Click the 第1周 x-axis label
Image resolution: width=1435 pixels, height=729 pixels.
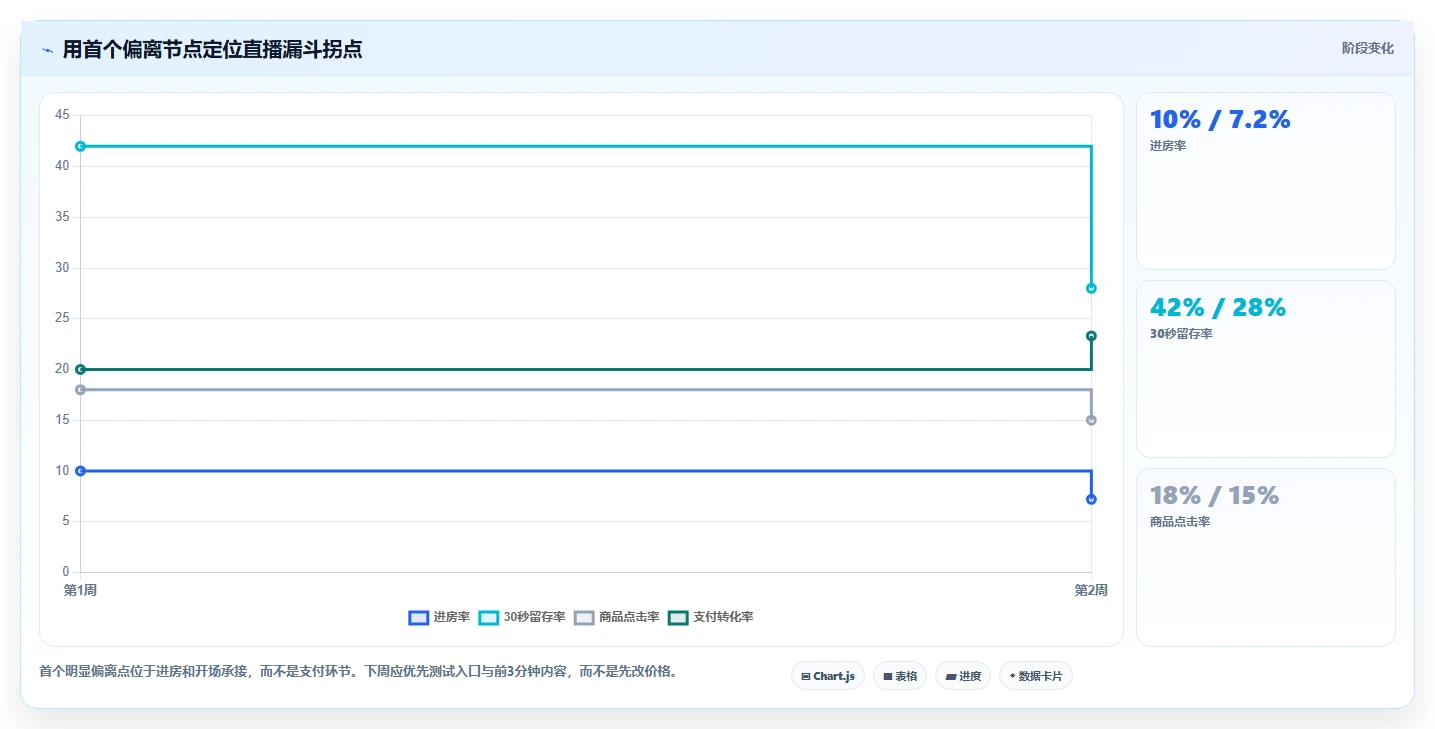(80, 590)
